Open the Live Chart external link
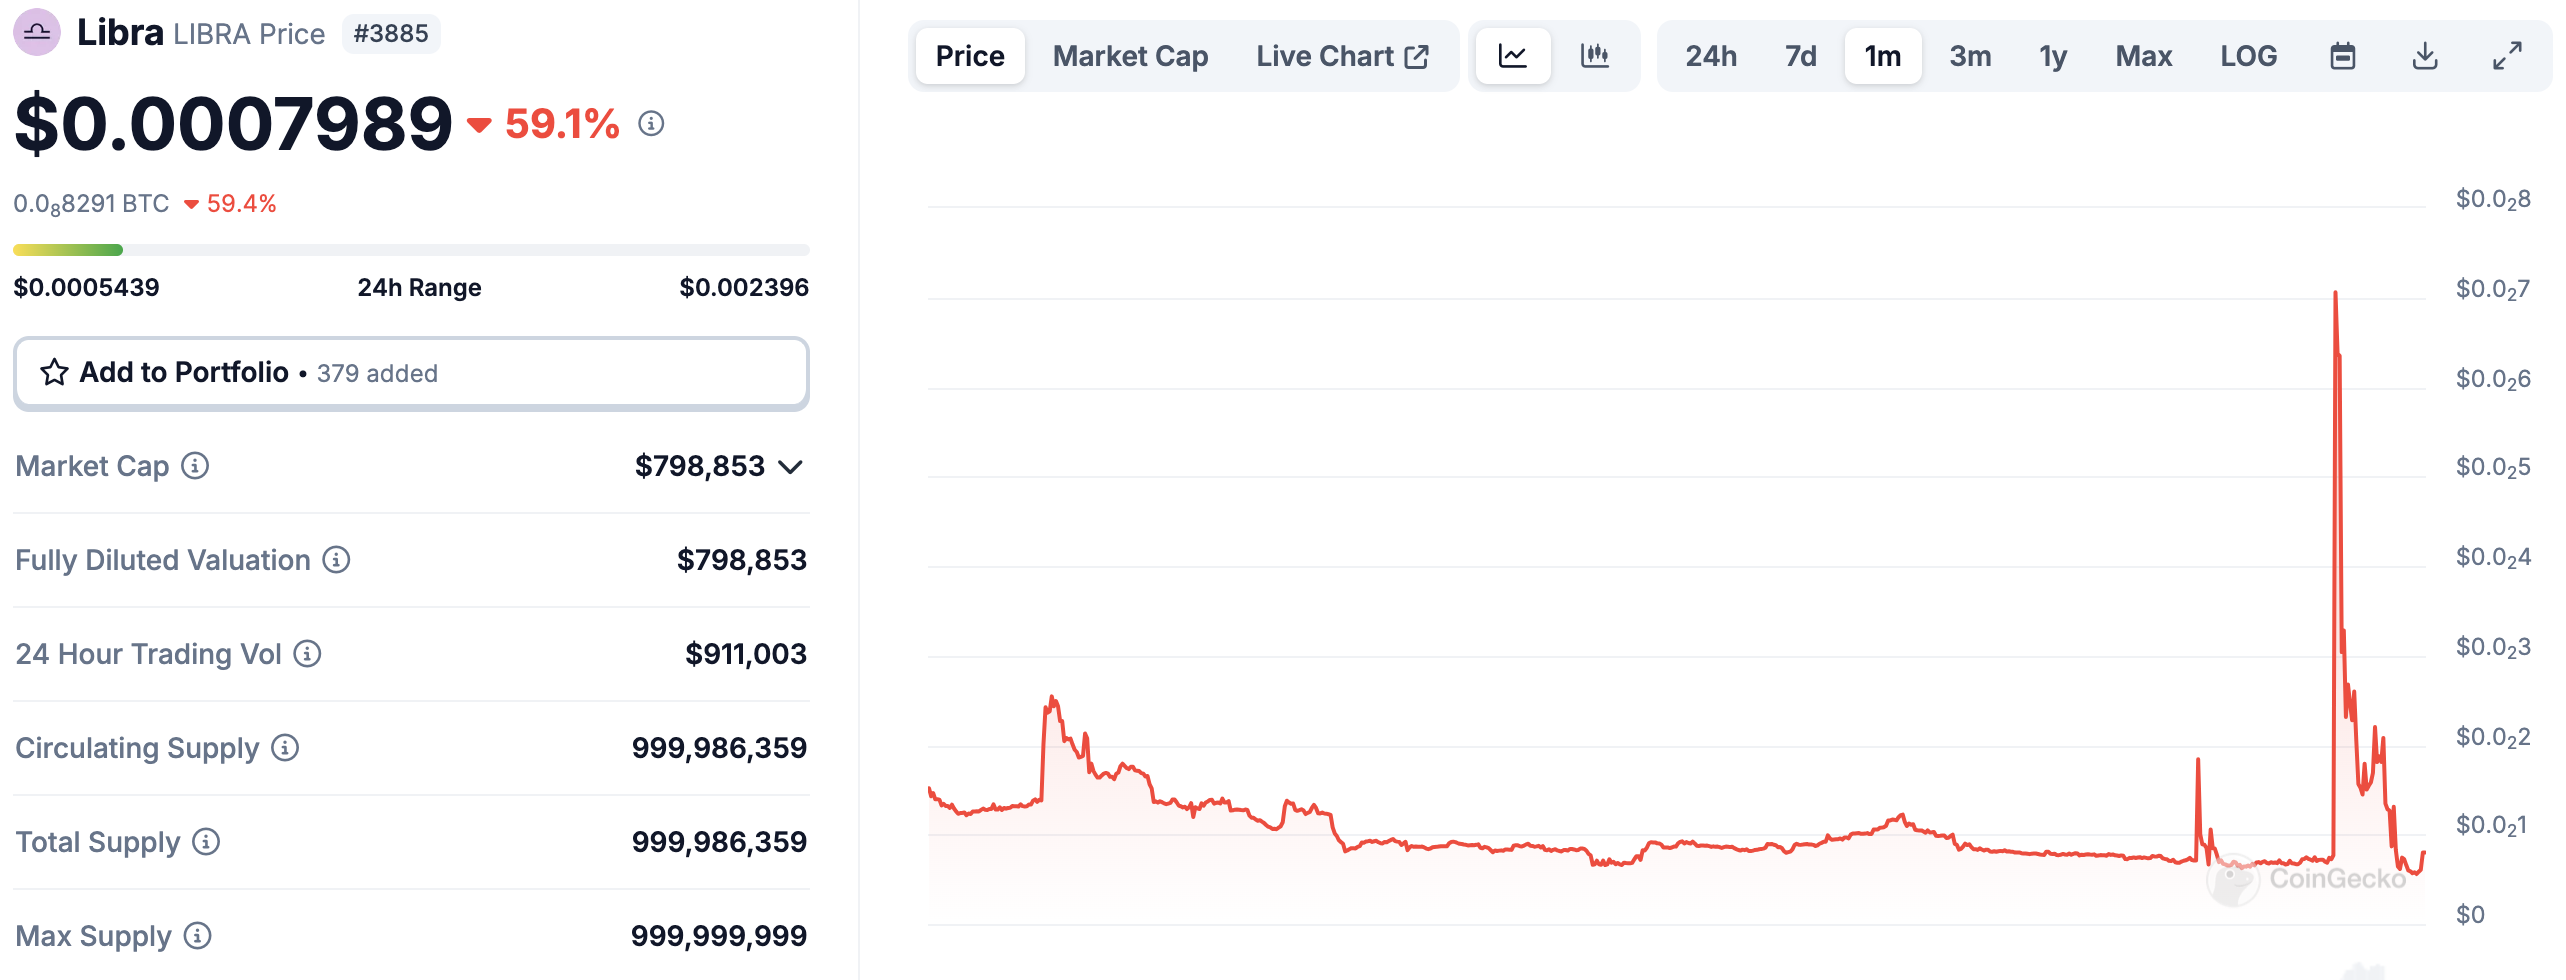Image resolution: width=2566 pixels, height=980 pixels. click(1341, 56)
